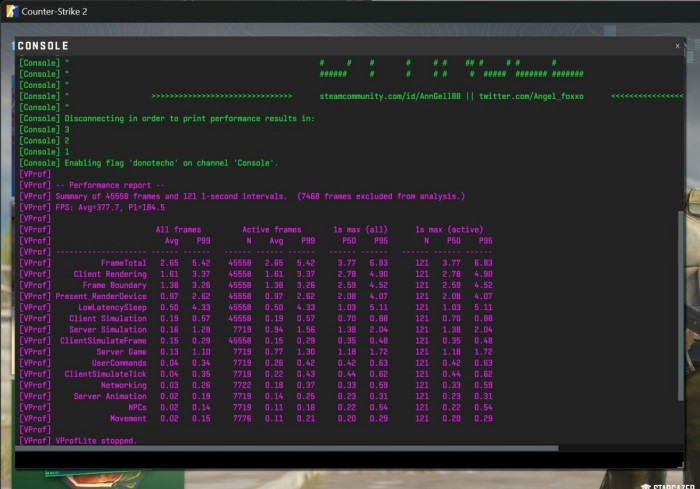Image resolution: width=700 pixels, height=489 pixels.
Task: Click the Client Rendering row label
Action: [x=110, y=274]
